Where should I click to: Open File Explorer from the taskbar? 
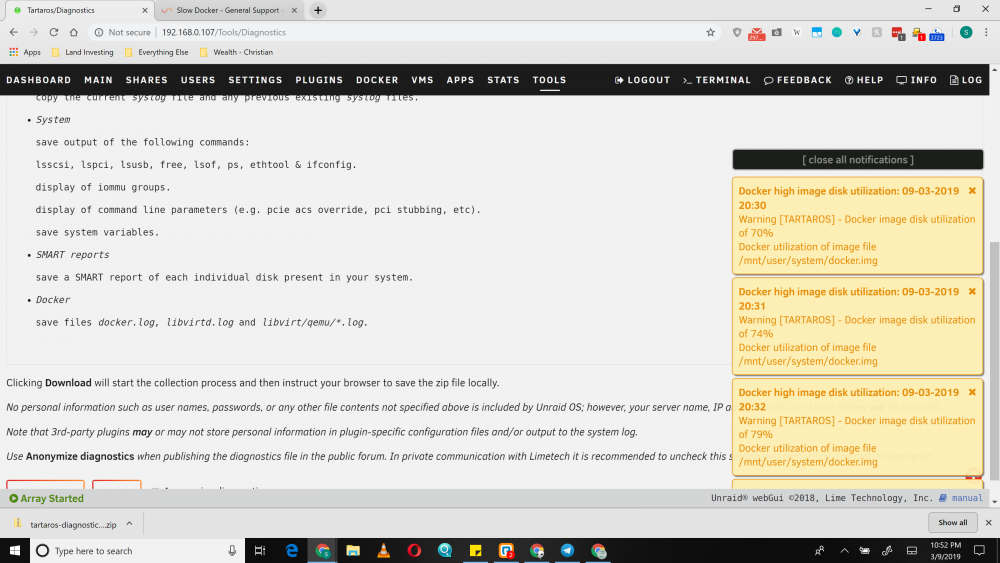coord(353,550)
